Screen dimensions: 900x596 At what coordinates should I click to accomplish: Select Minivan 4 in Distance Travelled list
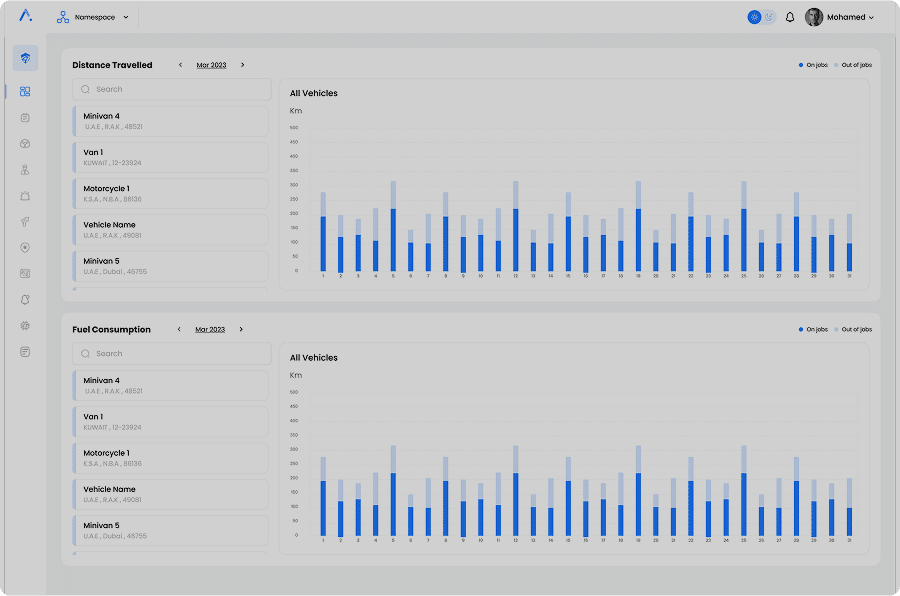(170, 121)
